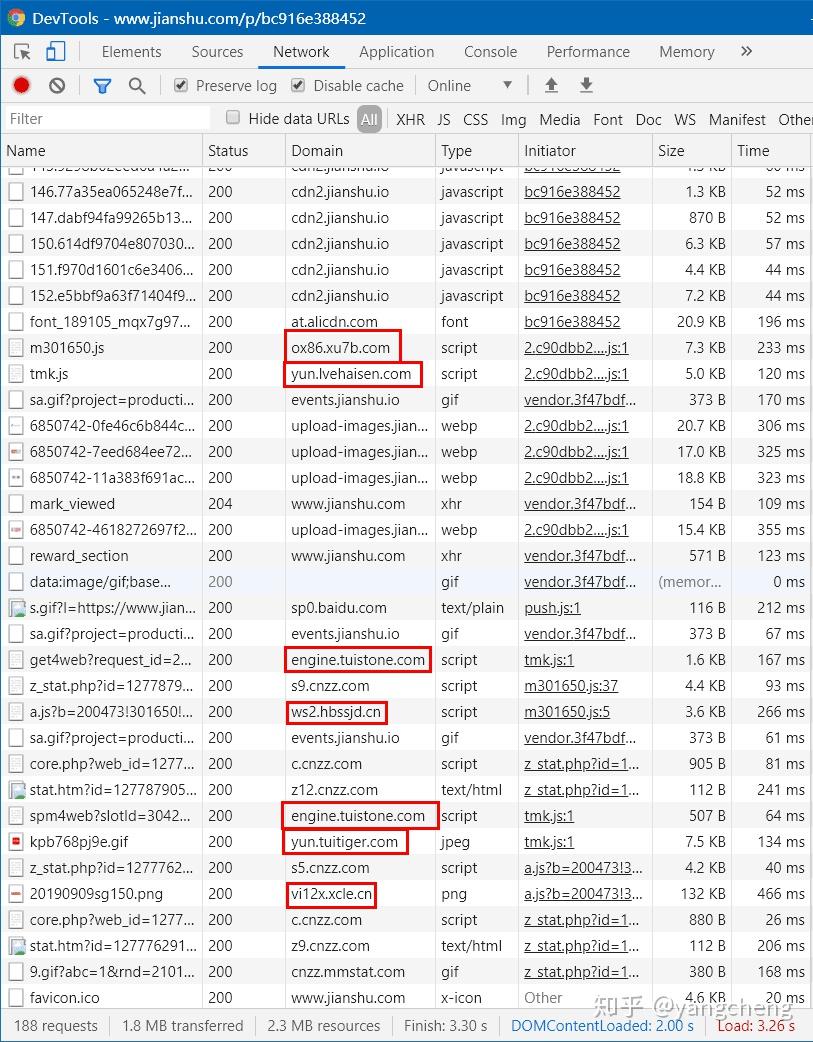Click the import HAR upload arrow
Screen dimensions: 813x1042
[551, 85]
